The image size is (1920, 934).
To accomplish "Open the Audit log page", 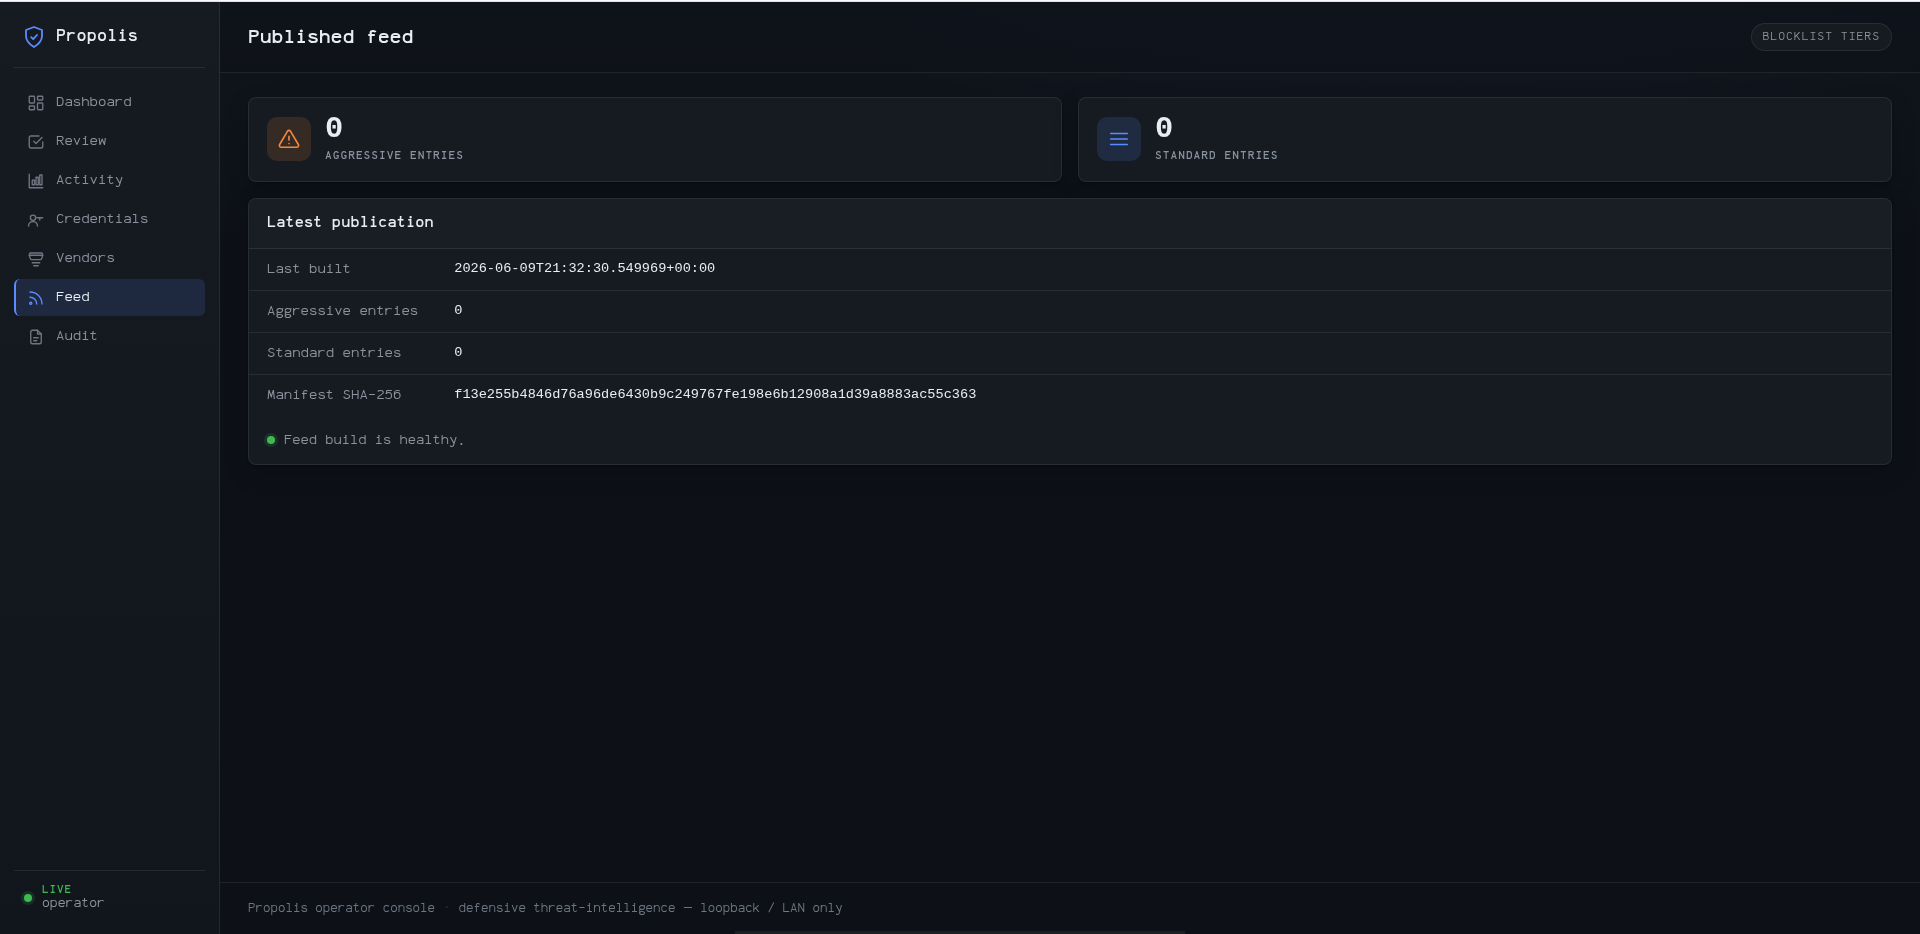I will [x=109, y=336].
